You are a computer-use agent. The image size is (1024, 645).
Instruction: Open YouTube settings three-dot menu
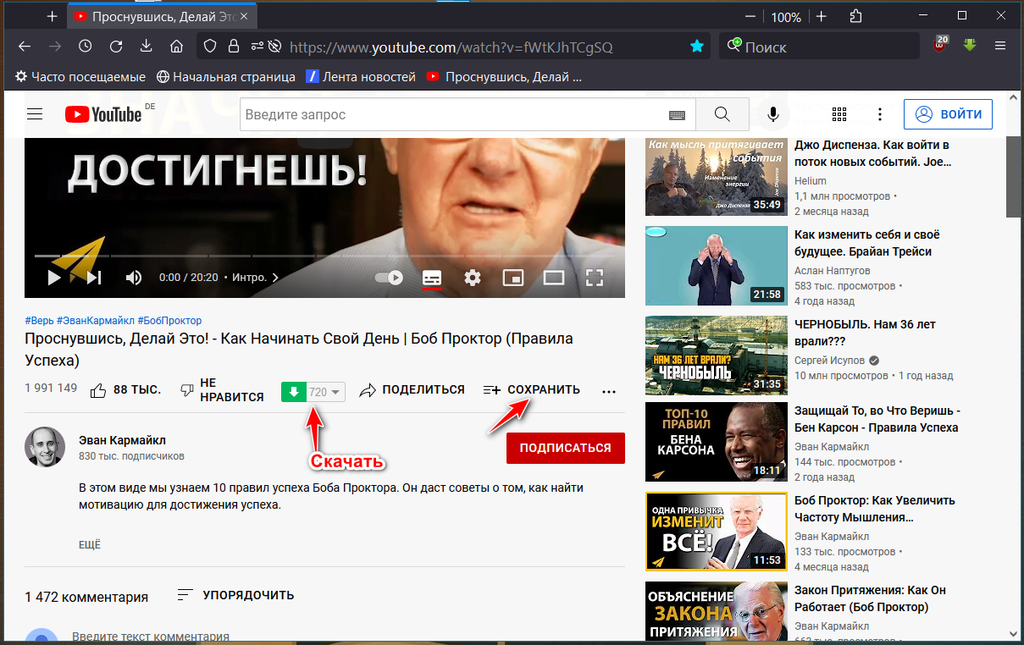880,114
